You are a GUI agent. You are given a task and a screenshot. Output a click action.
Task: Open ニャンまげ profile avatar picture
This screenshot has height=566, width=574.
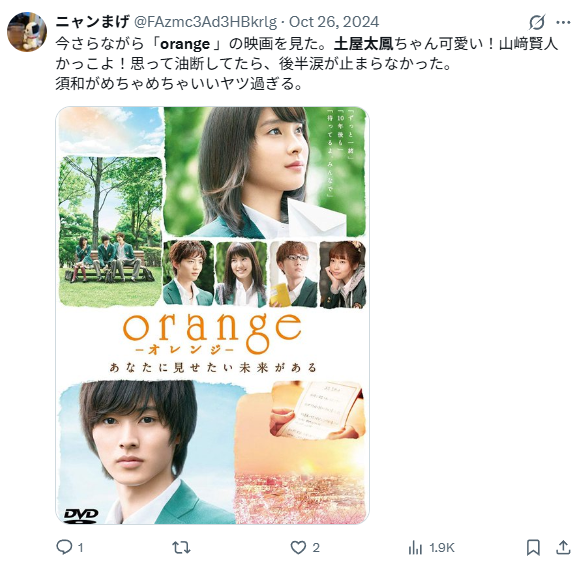coord(27,31)
